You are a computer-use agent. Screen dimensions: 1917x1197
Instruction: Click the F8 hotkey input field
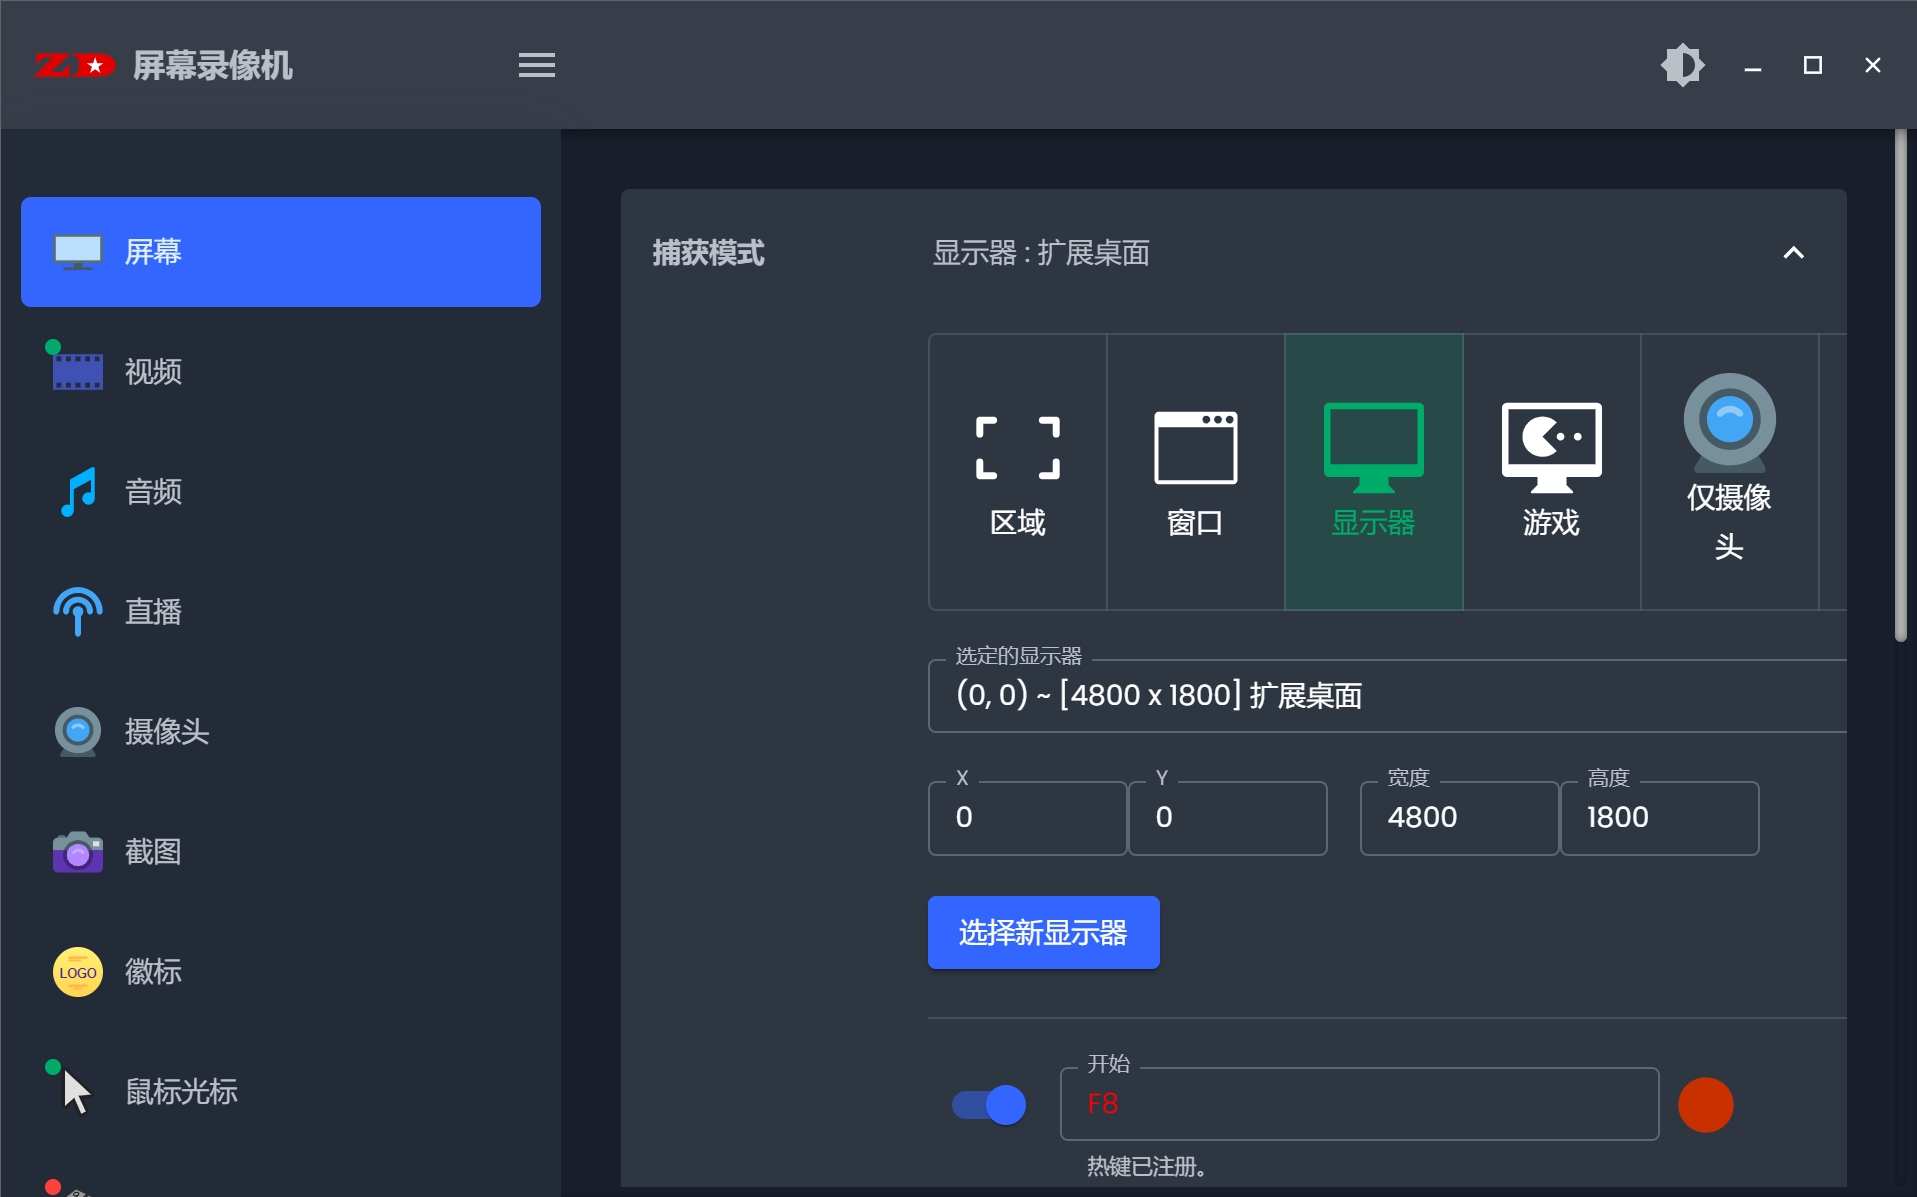point(1358,1104)
